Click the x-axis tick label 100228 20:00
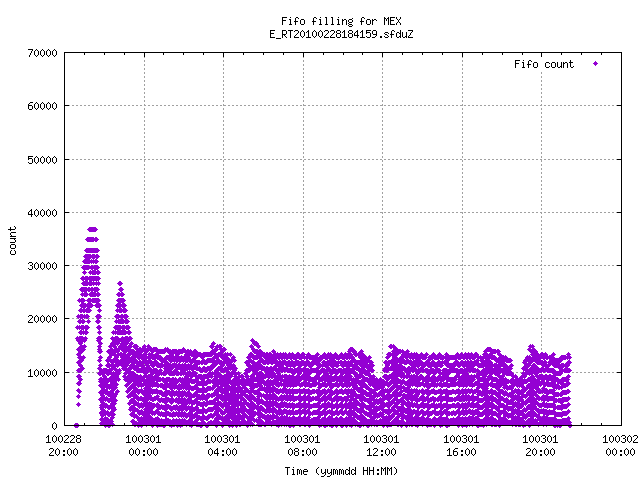 coord(63,446)
